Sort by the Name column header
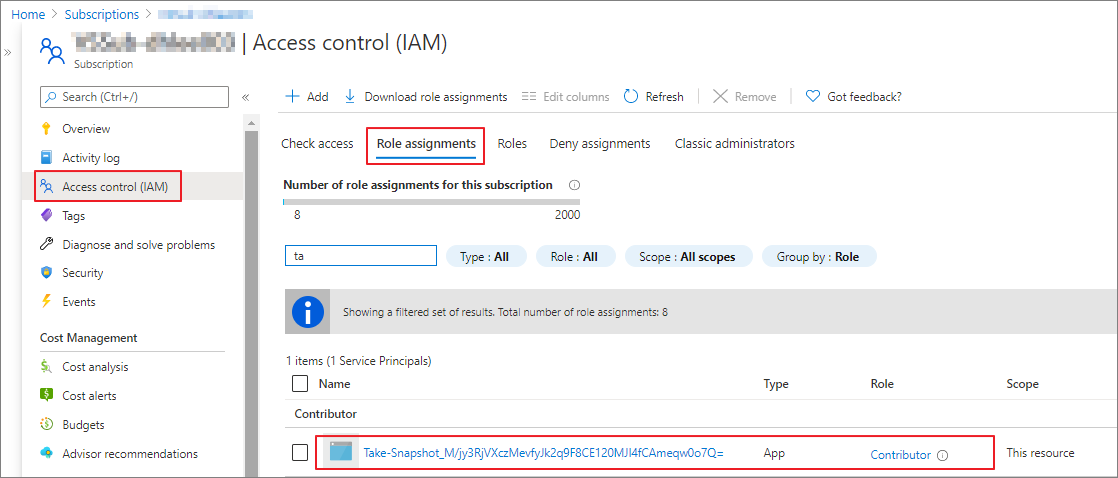This screenshot has height=478, width=1118. click(334, 384)
